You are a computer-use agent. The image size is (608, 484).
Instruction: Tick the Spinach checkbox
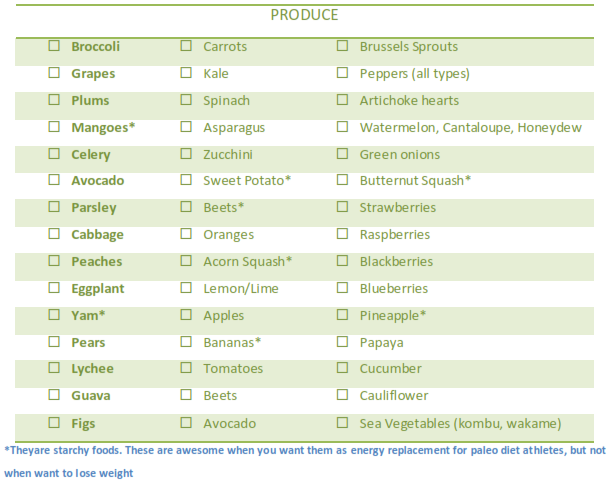click(186, 101)
